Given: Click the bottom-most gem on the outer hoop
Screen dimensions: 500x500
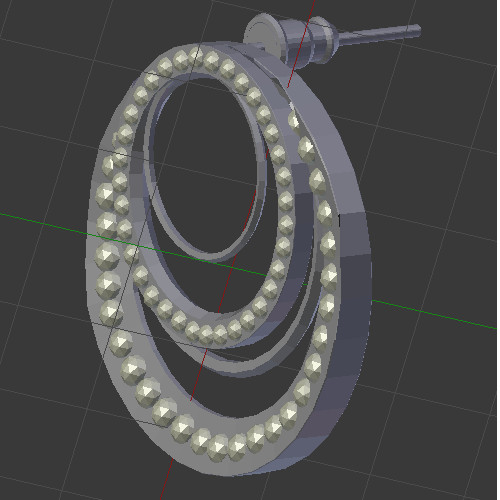Looking at the screenshot, I should click(x=217, y=447).
